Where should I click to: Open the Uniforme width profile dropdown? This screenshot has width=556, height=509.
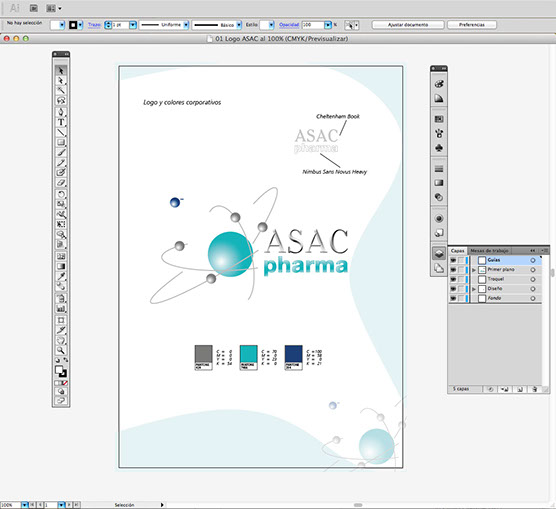186,25
